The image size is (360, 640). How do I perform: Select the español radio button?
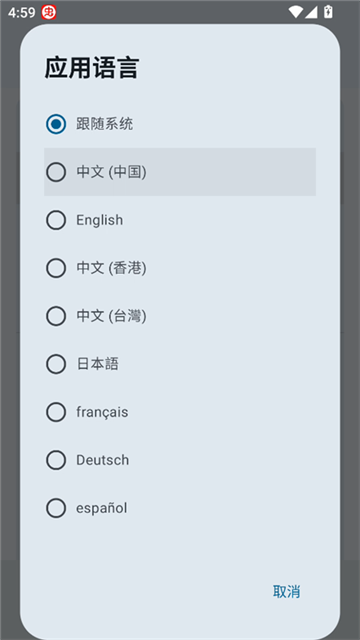click(56, 508)
